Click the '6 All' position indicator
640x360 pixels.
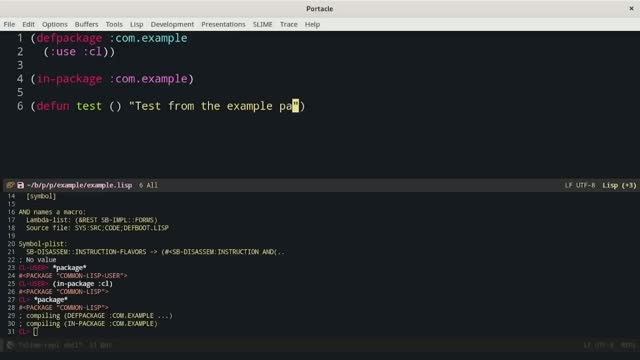click(148, 185)
